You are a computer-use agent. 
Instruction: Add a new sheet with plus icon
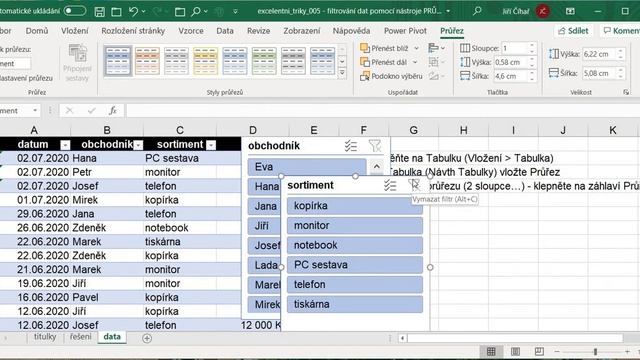[x=147, y=338]
